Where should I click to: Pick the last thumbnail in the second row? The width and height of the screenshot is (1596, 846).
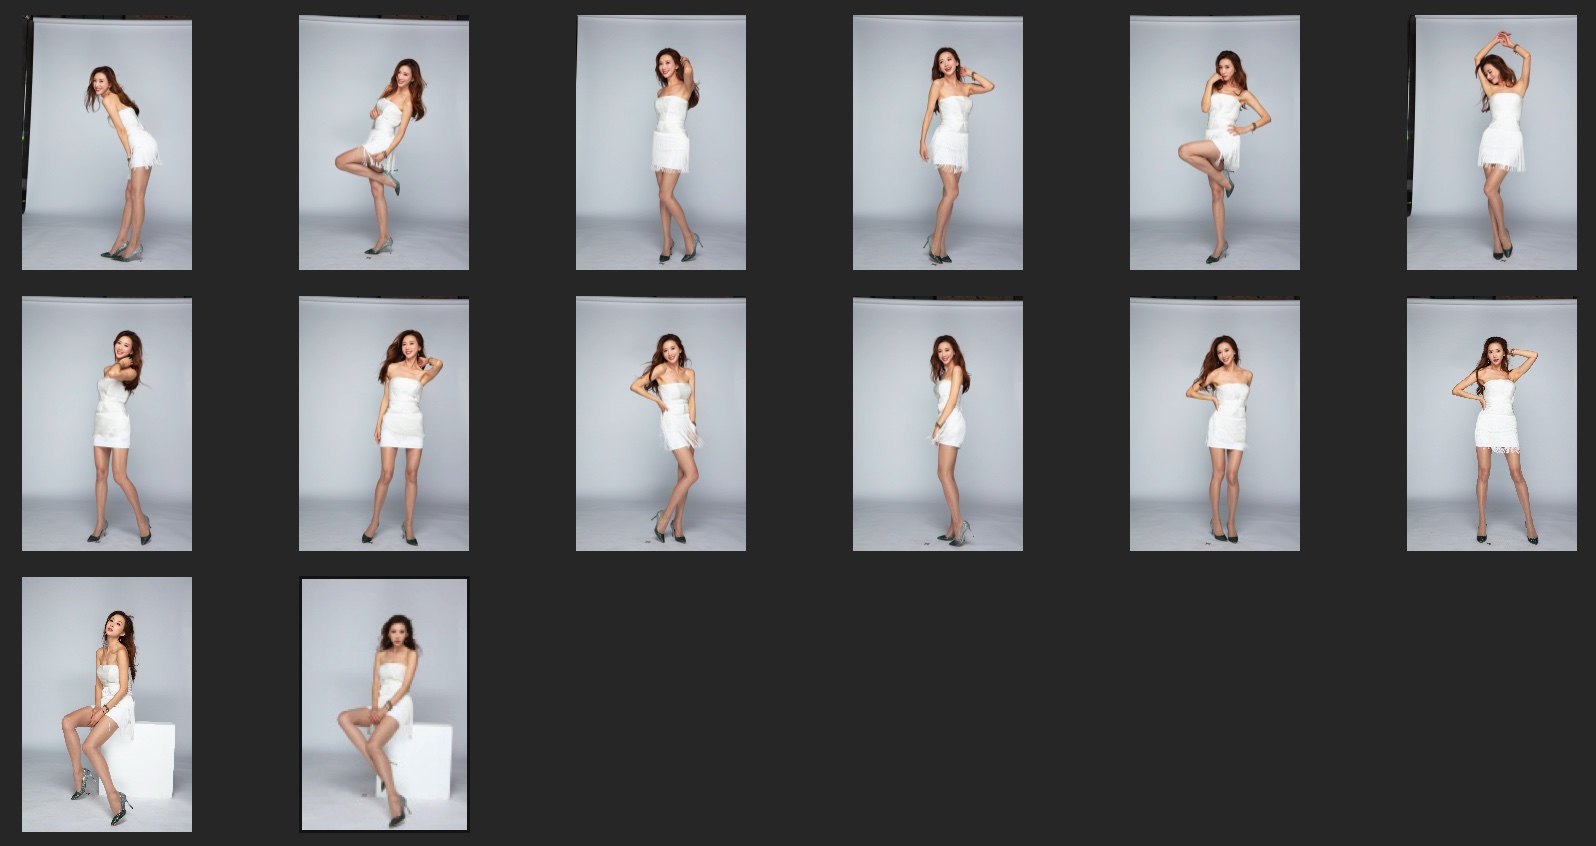(x=1492, y=424)
